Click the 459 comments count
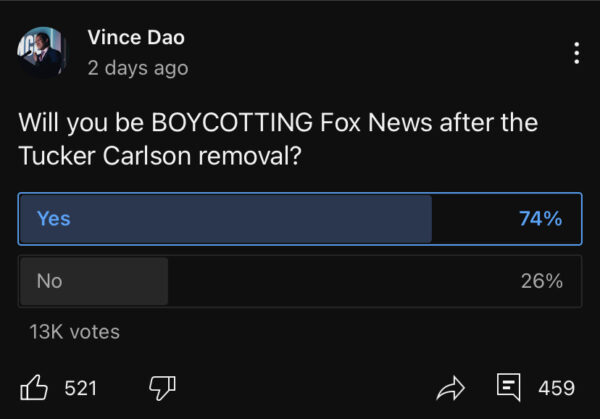Viewport: 600px width, 419px height. point(556,388)
